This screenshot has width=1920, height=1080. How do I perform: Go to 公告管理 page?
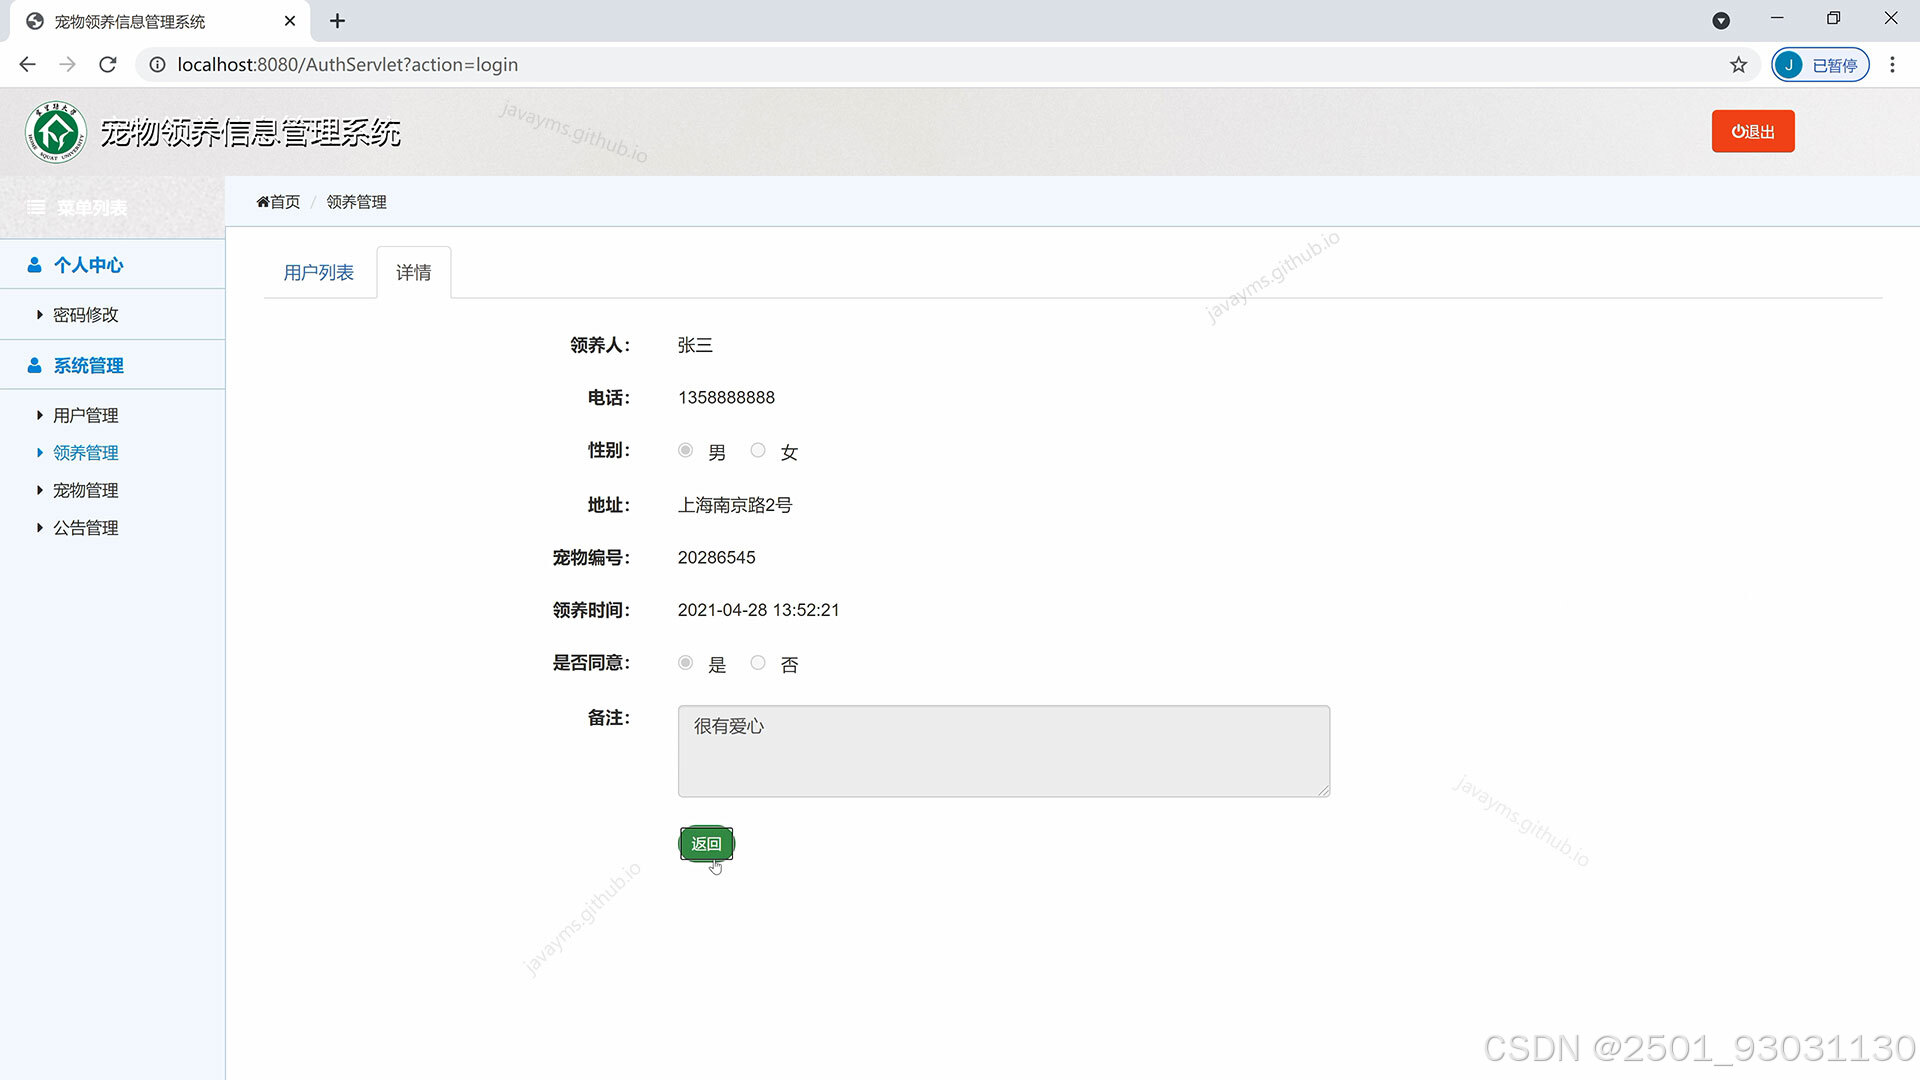(85, 528)
